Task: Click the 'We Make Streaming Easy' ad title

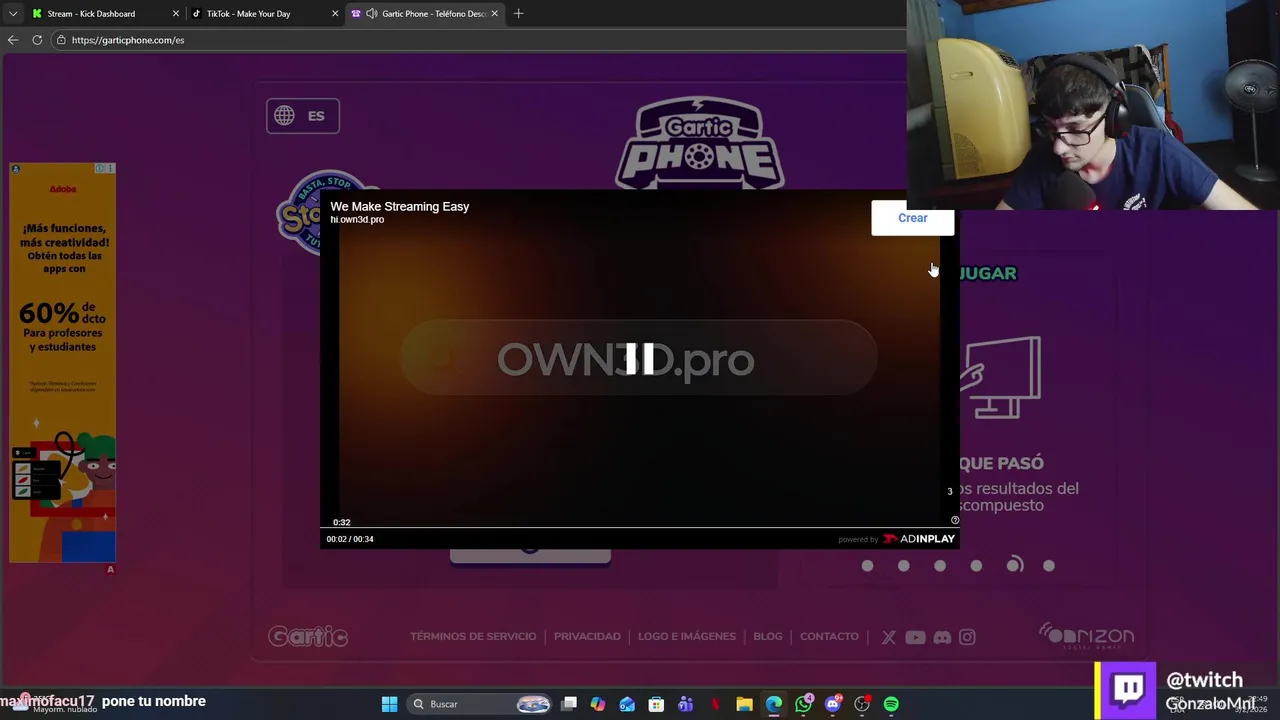Action: pyautogui.click(x=400, y=206)
